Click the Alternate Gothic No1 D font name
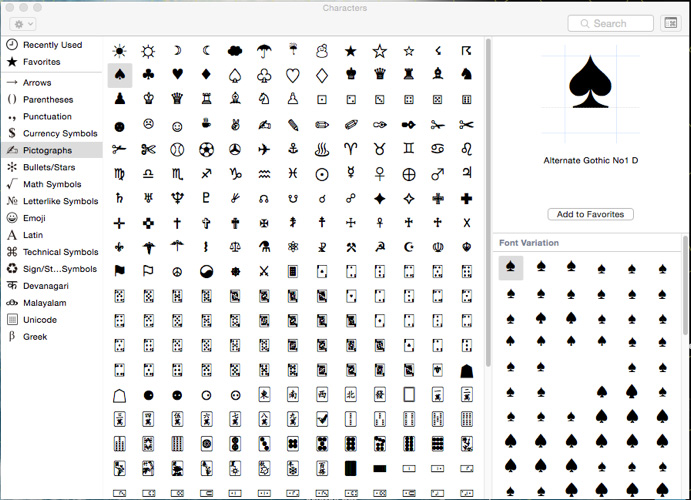 tap(591, 160)
